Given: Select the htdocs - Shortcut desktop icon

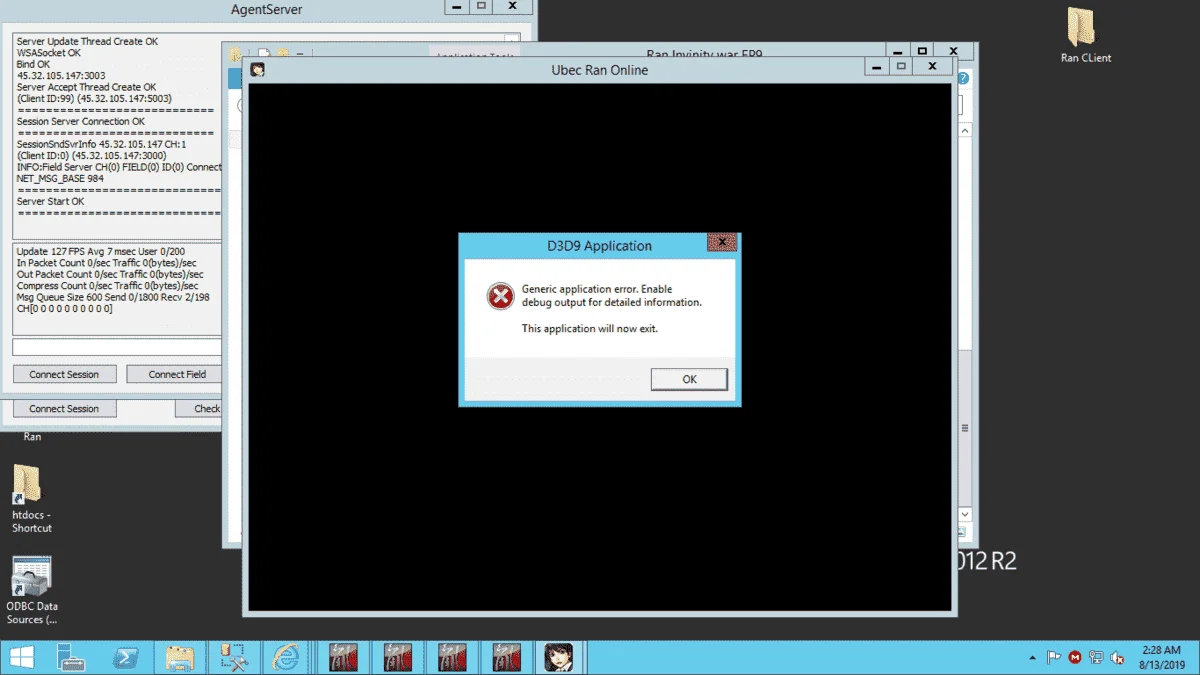Looking at the screenshot, I should click(31, 498).
